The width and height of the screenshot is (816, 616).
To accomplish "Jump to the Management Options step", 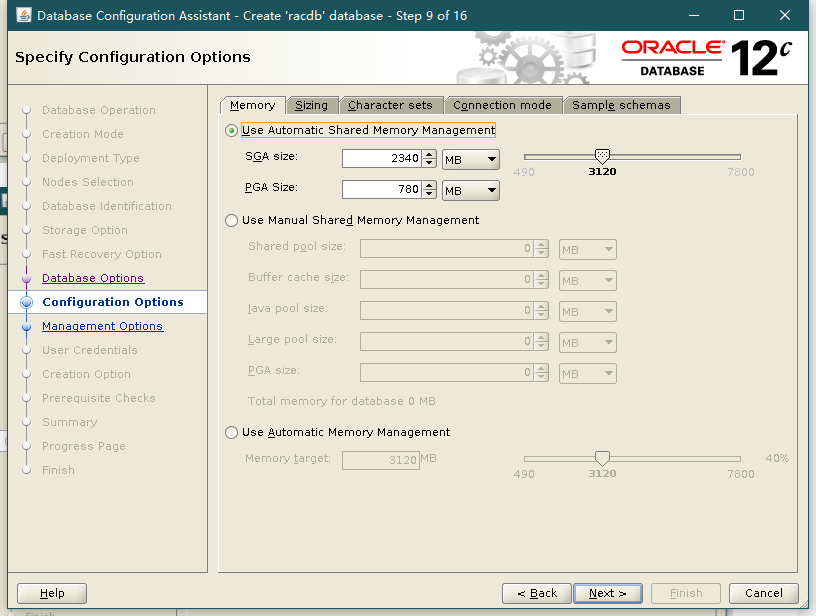I will pyautogui.click(x=102, y=326).
